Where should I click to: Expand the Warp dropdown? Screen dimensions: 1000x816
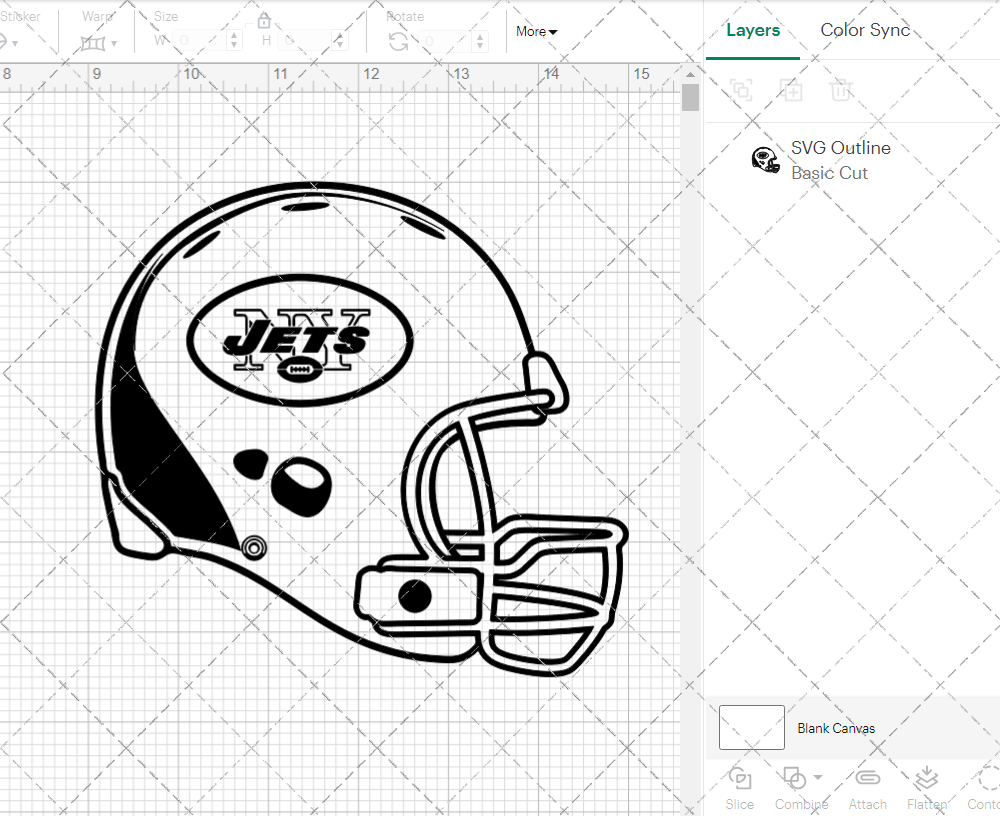(99, 43)
